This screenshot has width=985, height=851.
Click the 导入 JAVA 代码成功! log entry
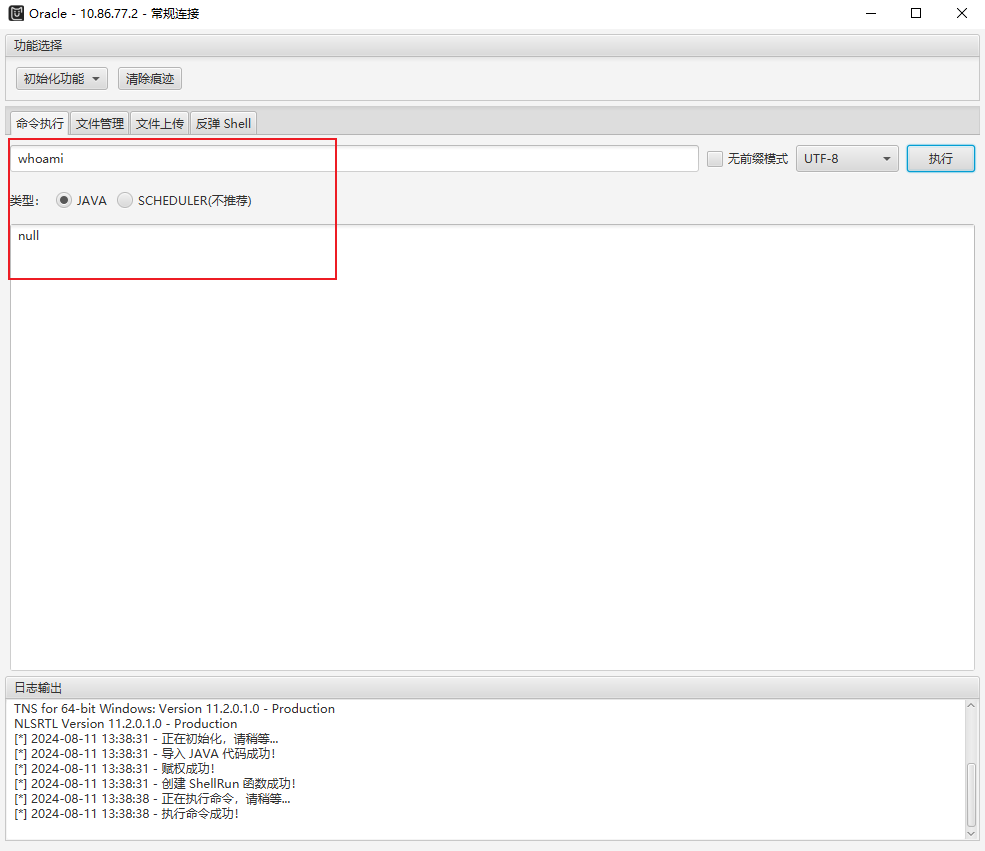coord(144,753)
